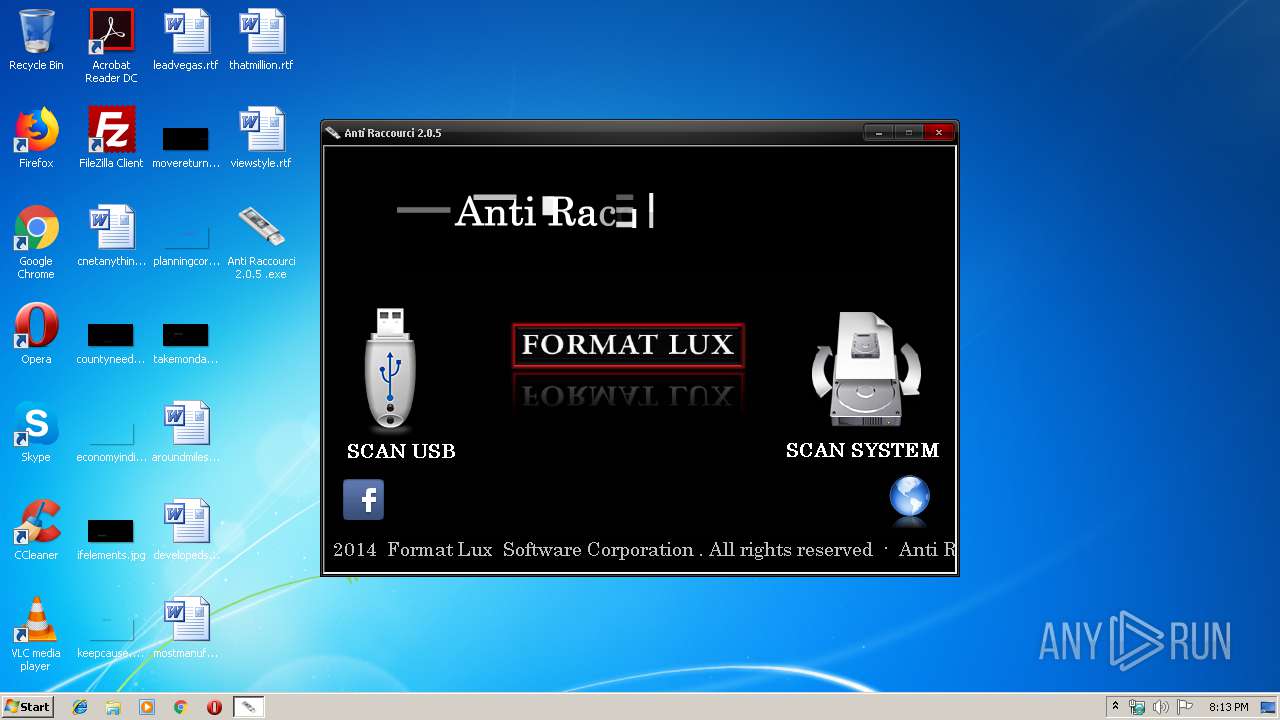Launch FileZilla Client shortcut

(111, 138)
